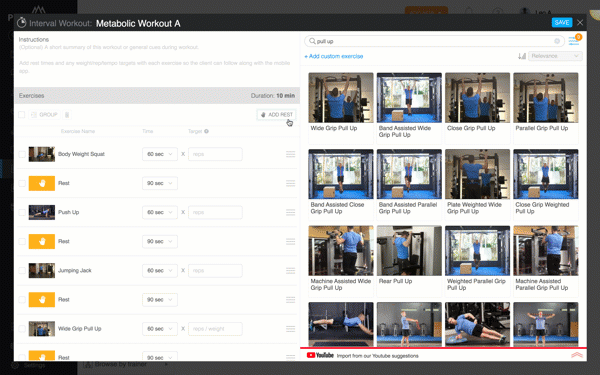Check the Body Weight Squat checkbox
This screenshot has height=375, width=600.
[22, 154]
